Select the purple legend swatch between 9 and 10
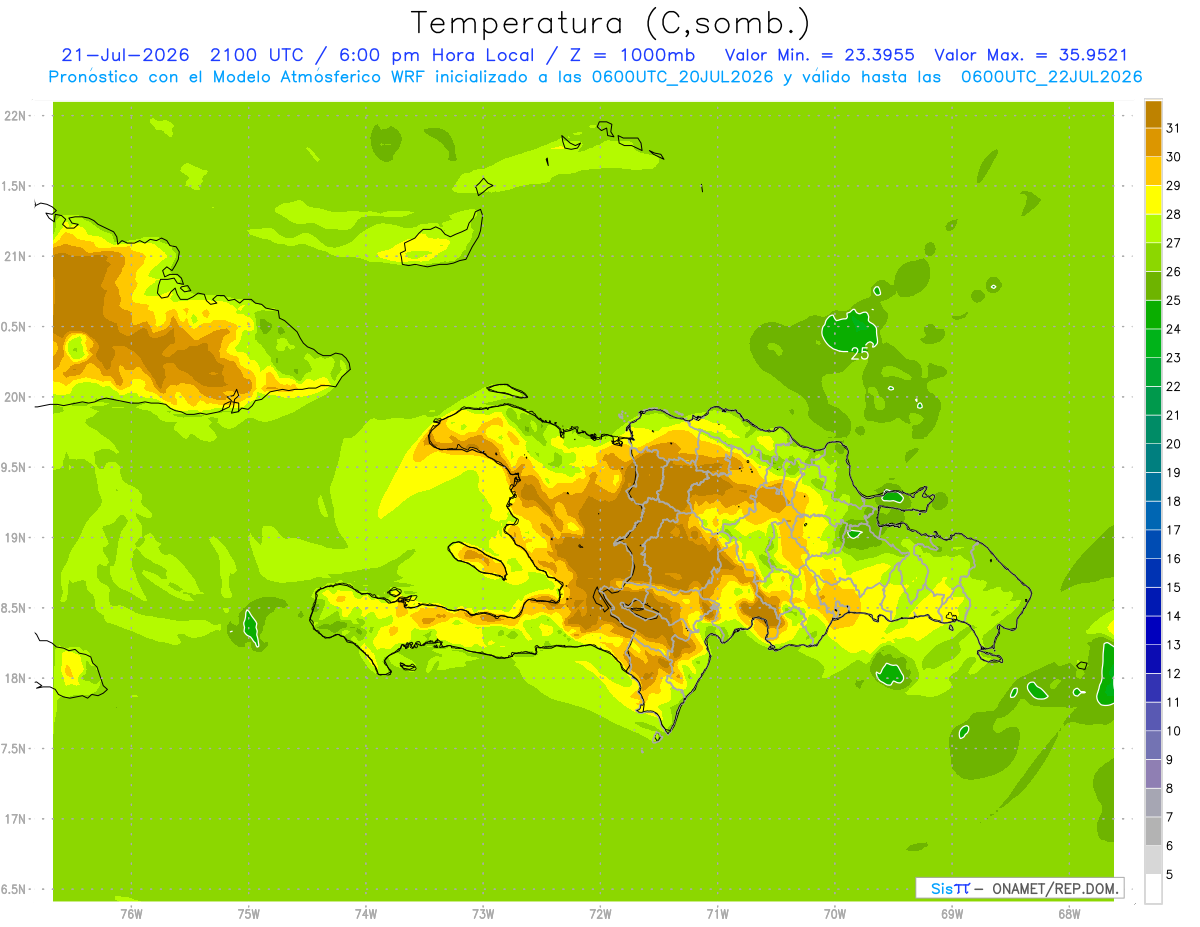The height and width of the screenshot is (927, 1200). click(x=1153, y=745)
